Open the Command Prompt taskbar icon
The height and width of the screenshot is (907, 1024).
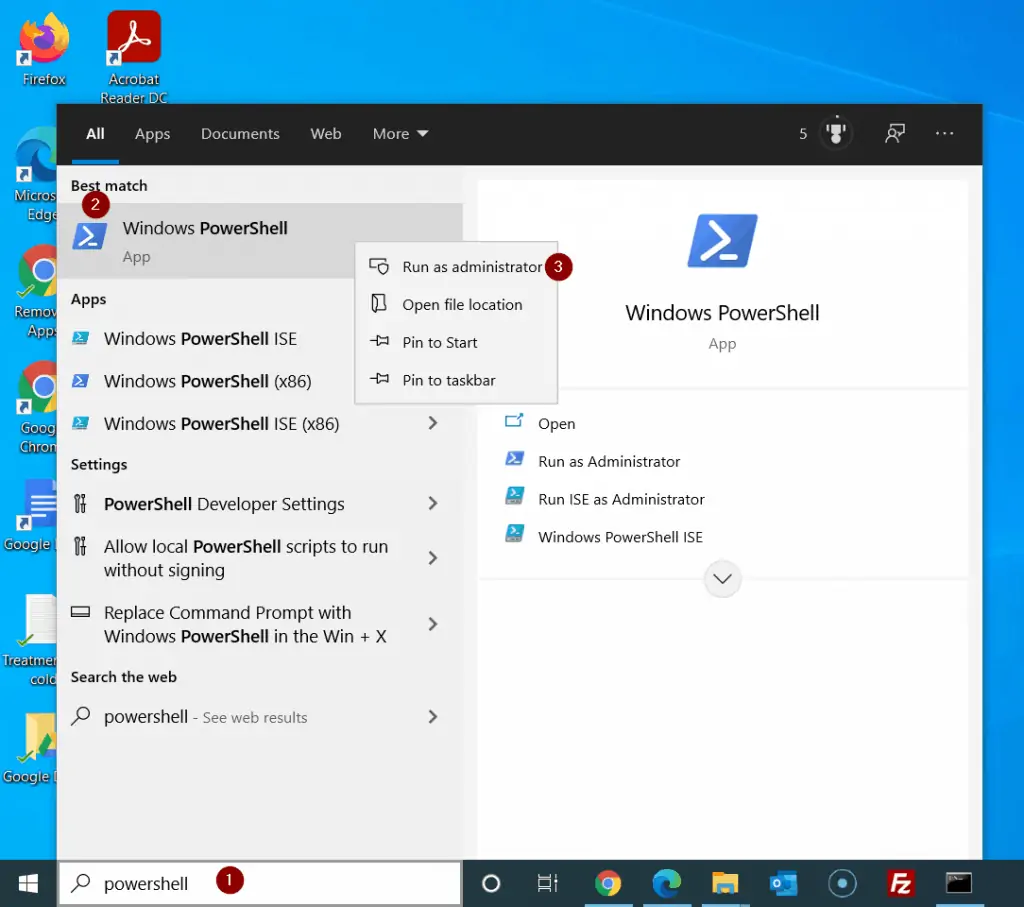(959, 883)
